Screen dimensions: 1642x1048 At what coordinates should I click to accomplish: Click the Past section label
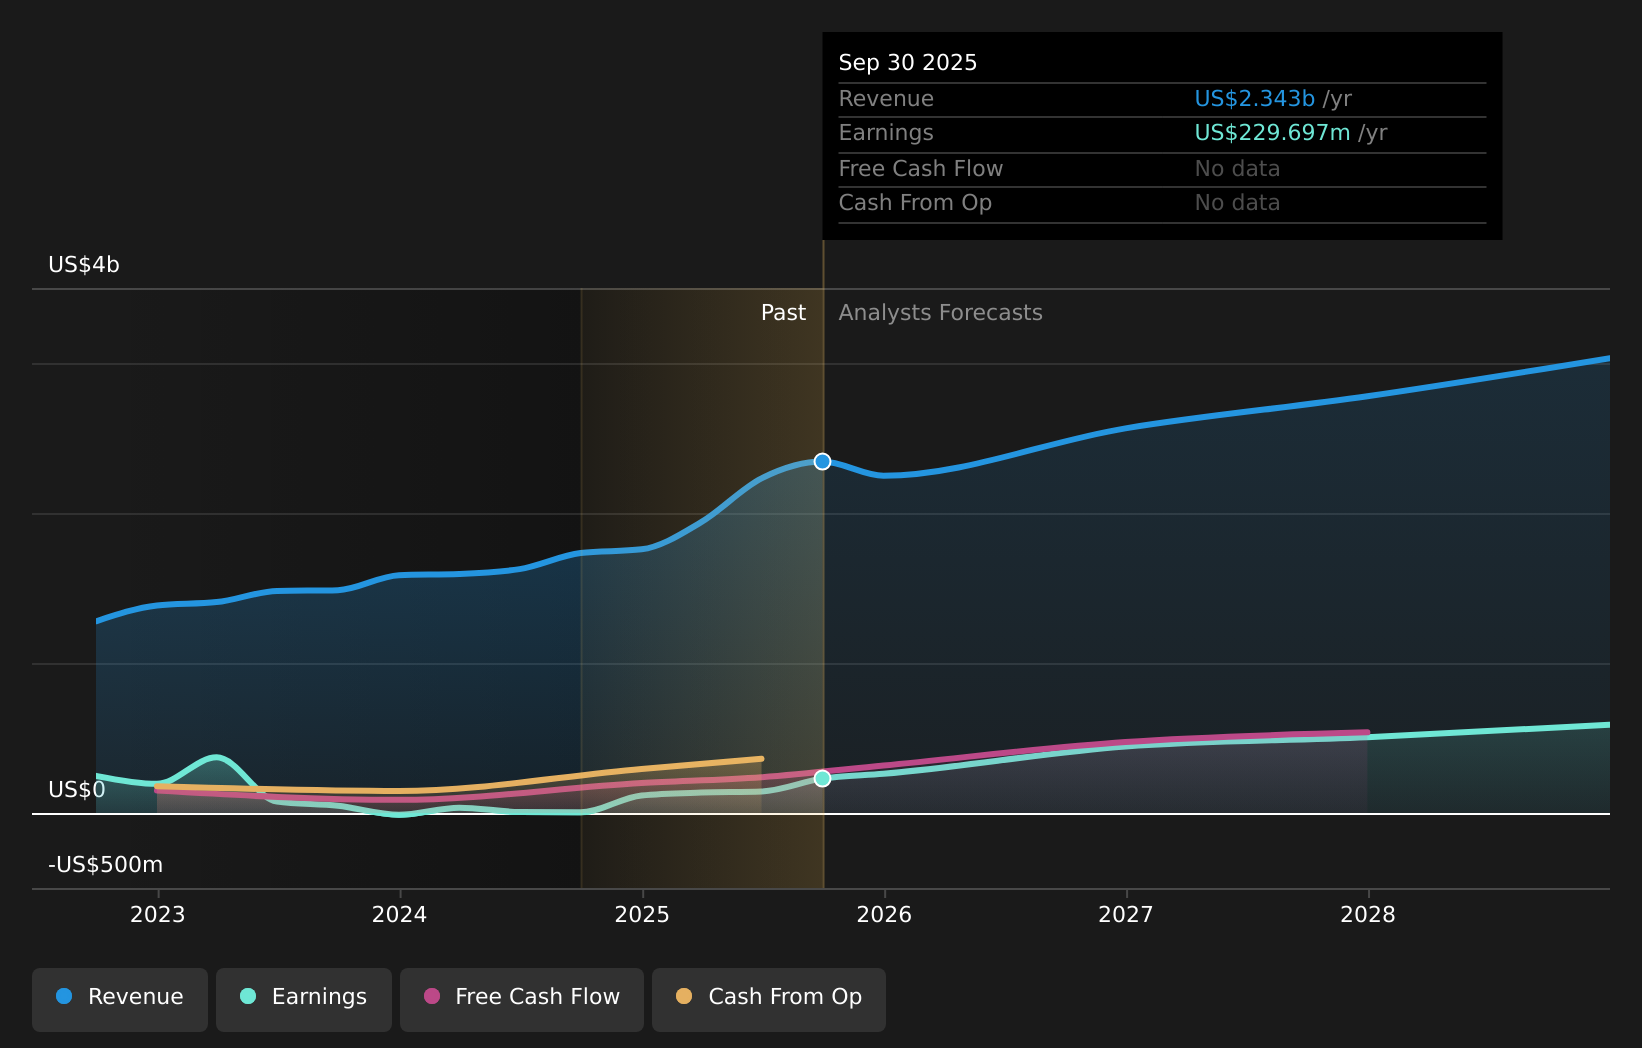(x=783, y=313)
